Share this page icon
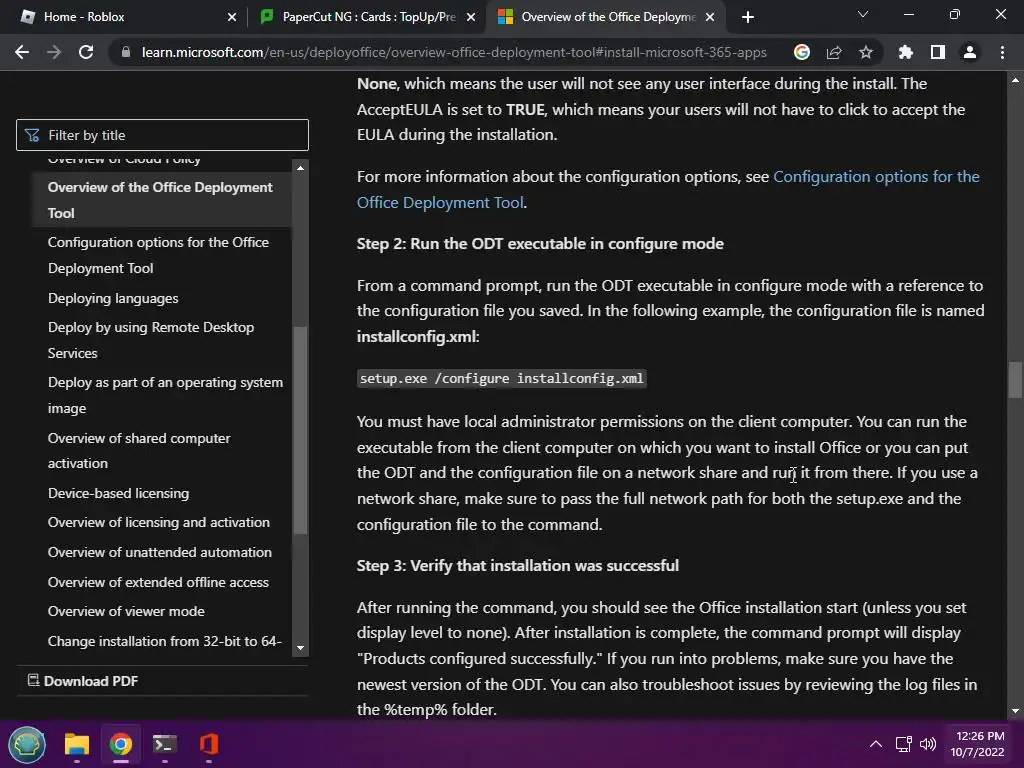This screenshot has width=1024, height=768. [834, 52]
